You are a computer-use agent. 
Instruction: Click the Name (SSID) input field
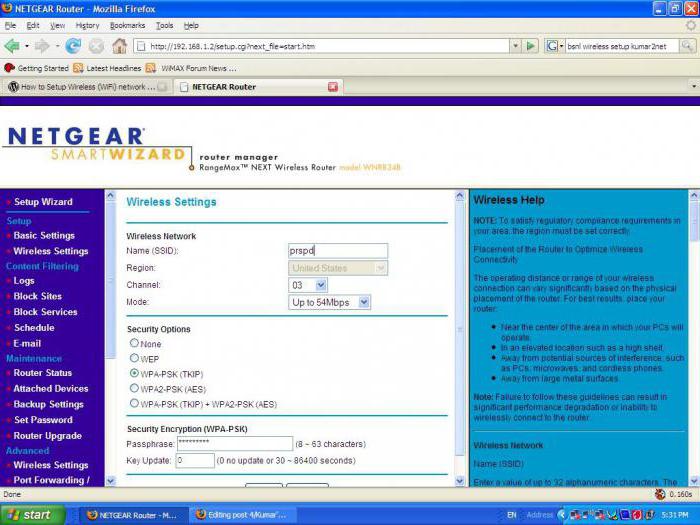pyautogui.click(x=338, y=250)
